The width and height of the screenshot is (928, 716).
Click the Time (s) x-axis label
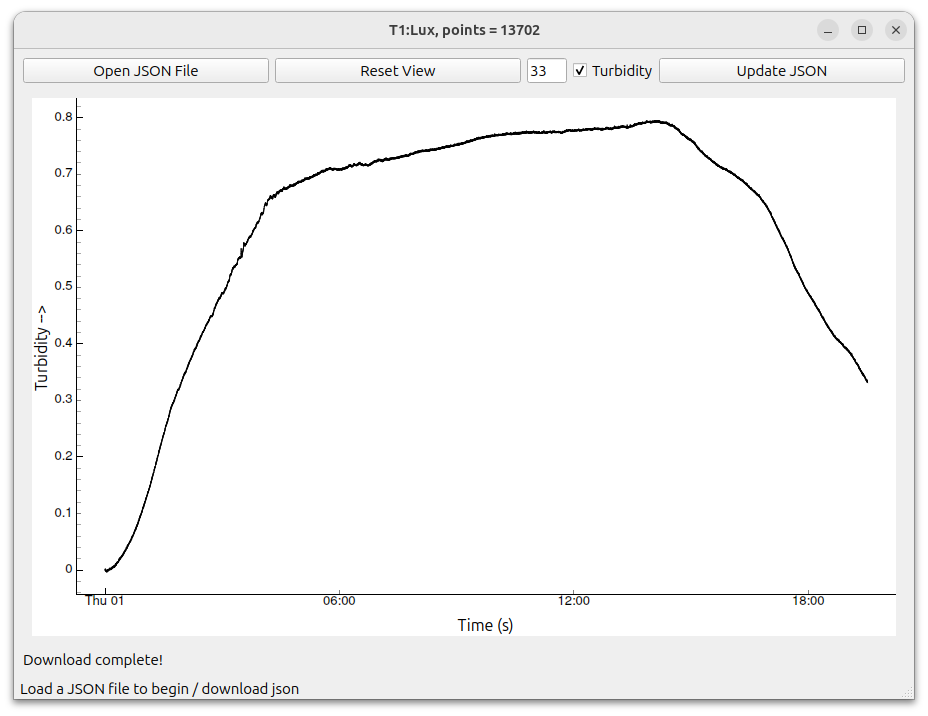(x=485, y=625)
